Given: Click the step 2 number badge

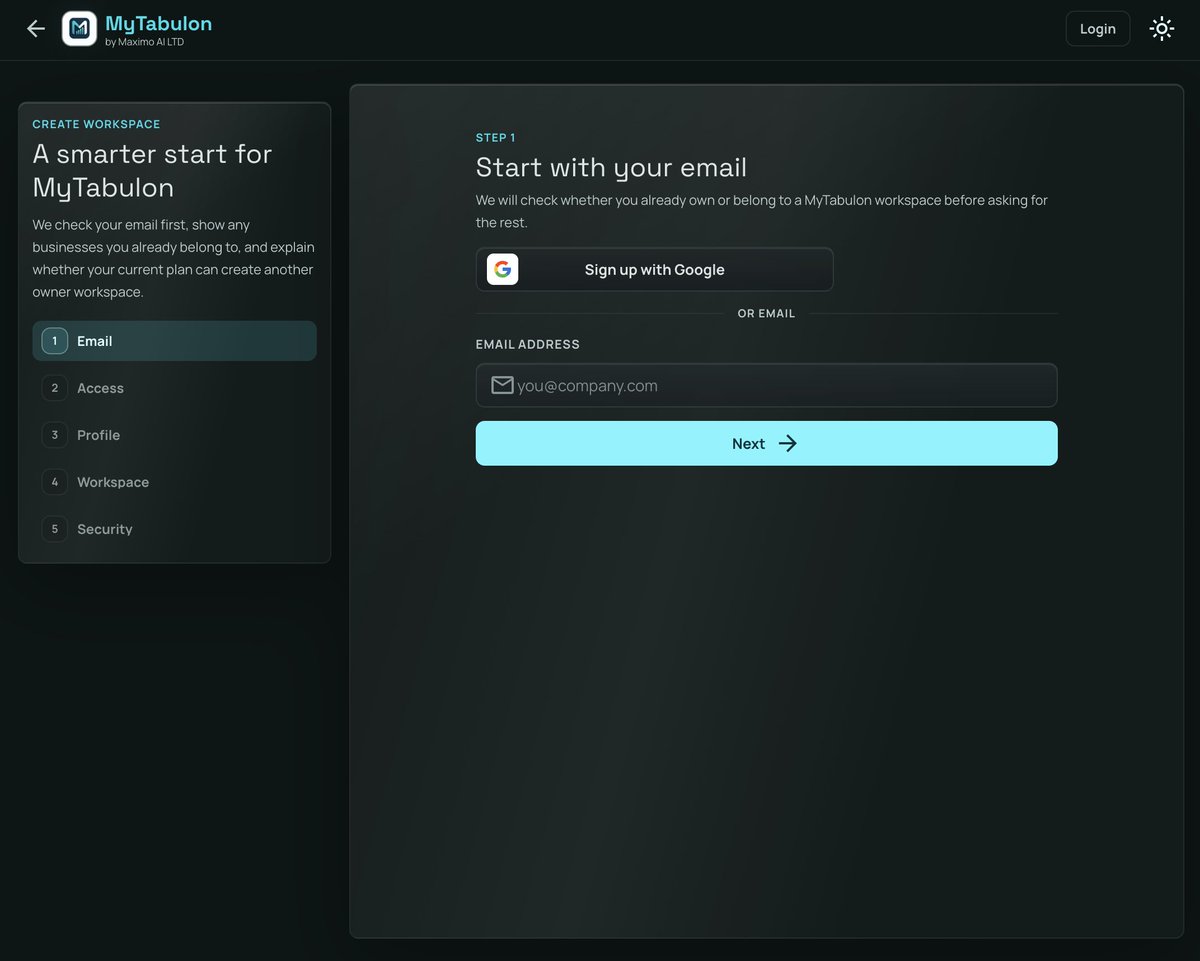Looking at the screenshot, I should [x=54, y=388].
